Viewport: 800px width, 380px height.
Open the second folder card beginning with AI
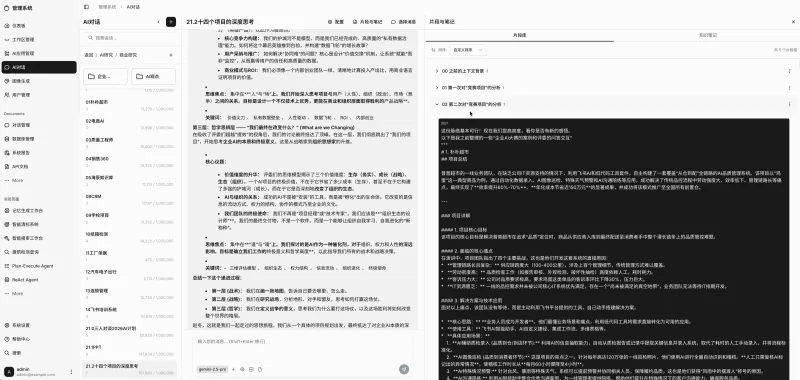[154, 77]
